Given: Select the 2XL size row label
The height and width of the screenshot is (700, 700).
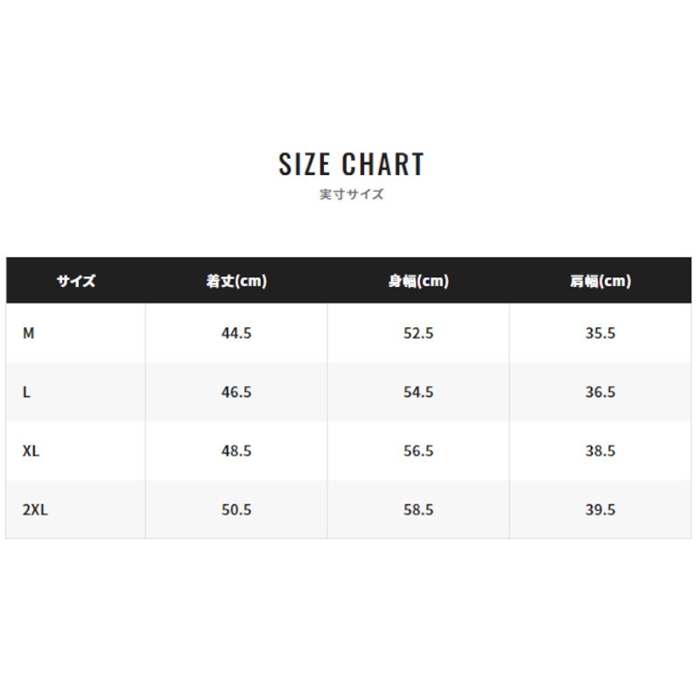Looking at the screenshot, I should (x=35, y=509).
